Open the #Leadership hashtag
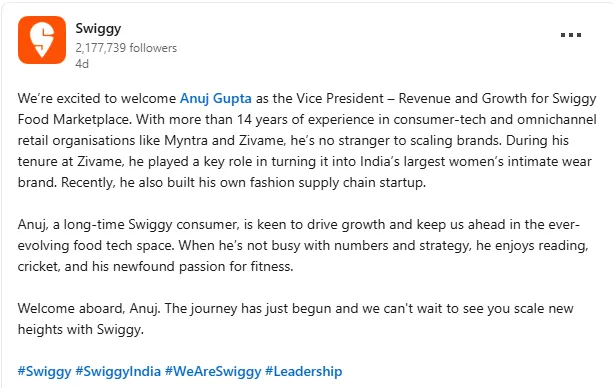This screenshot has height=388, width=613. pos(304,371)
